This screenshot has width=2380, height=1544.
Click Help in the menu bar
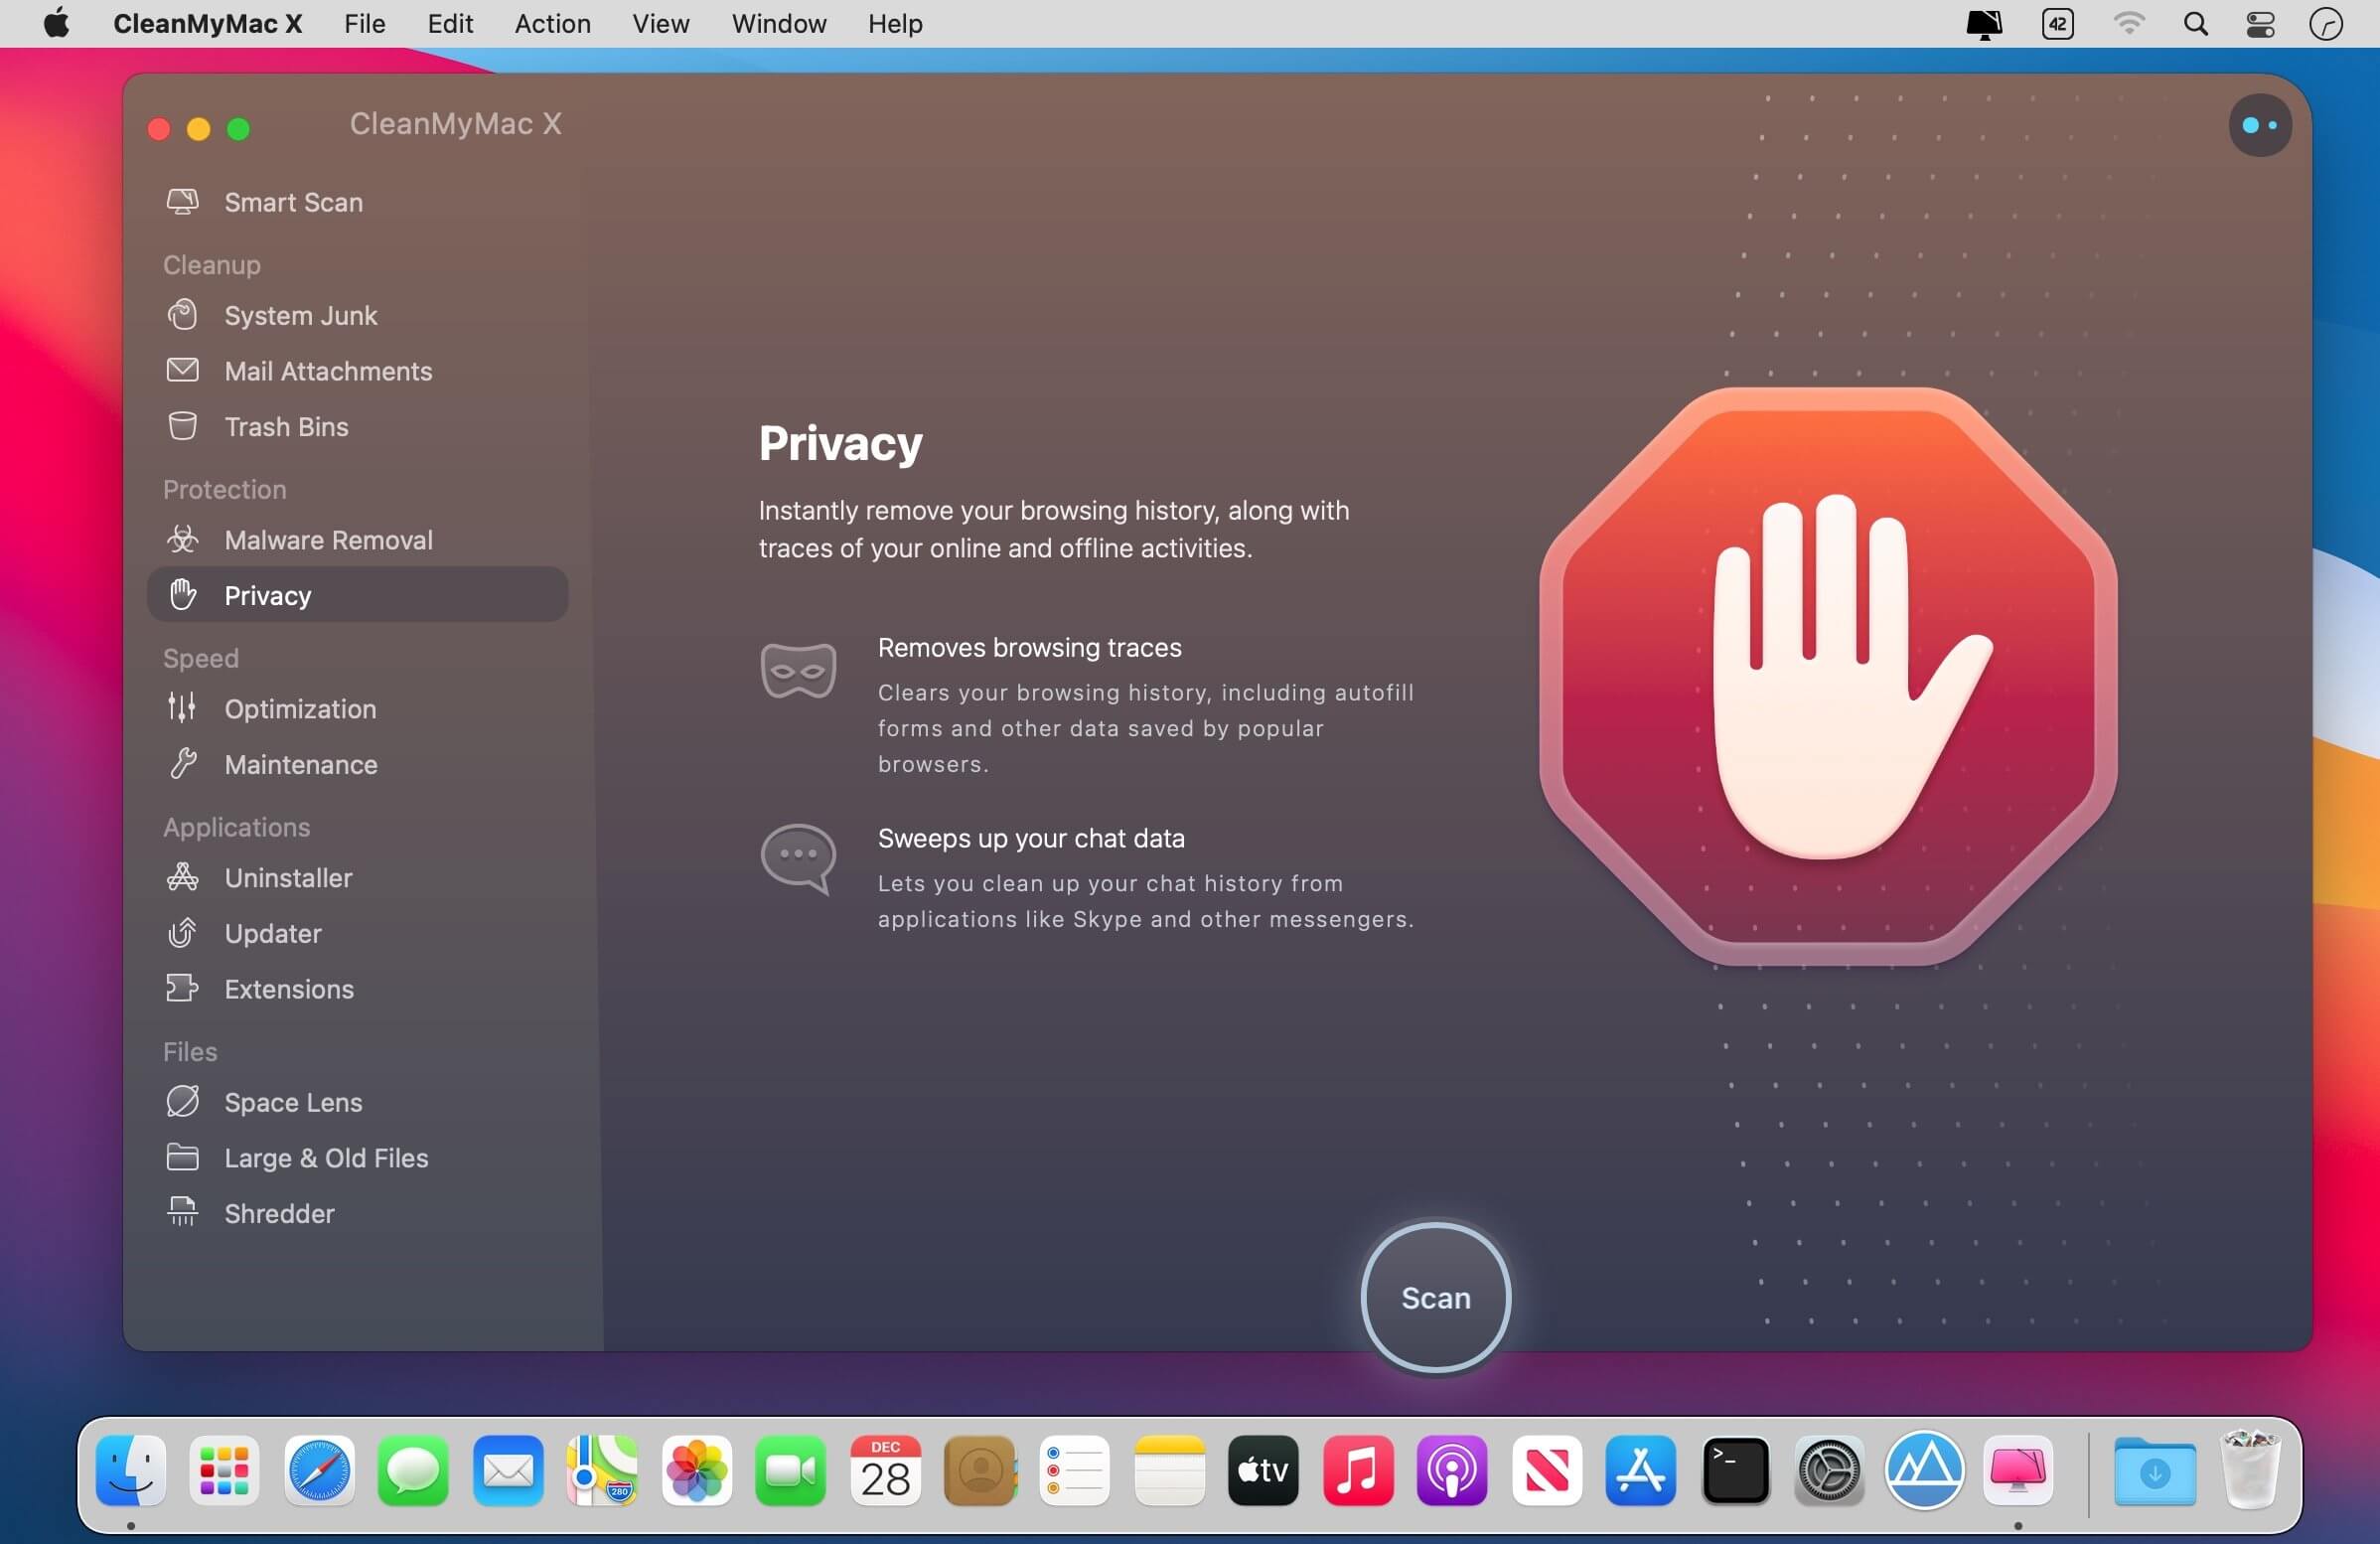click(x=895, y=24)
